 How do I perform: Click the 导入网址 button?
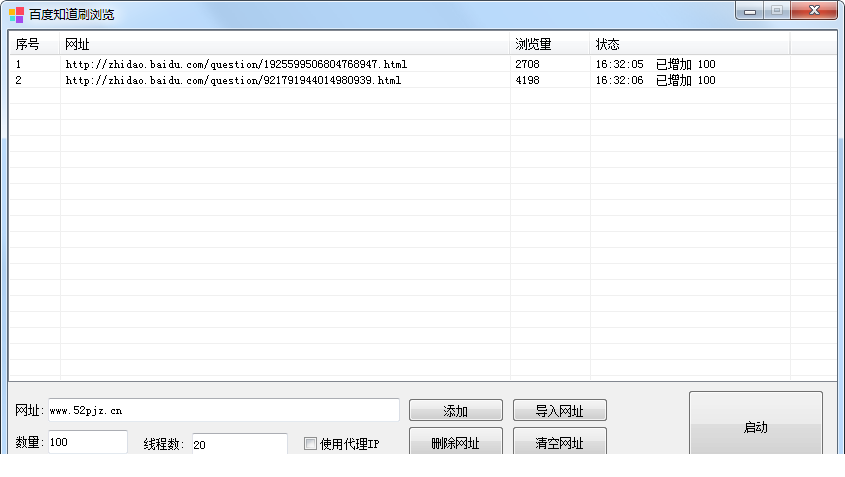pos(559,411)
